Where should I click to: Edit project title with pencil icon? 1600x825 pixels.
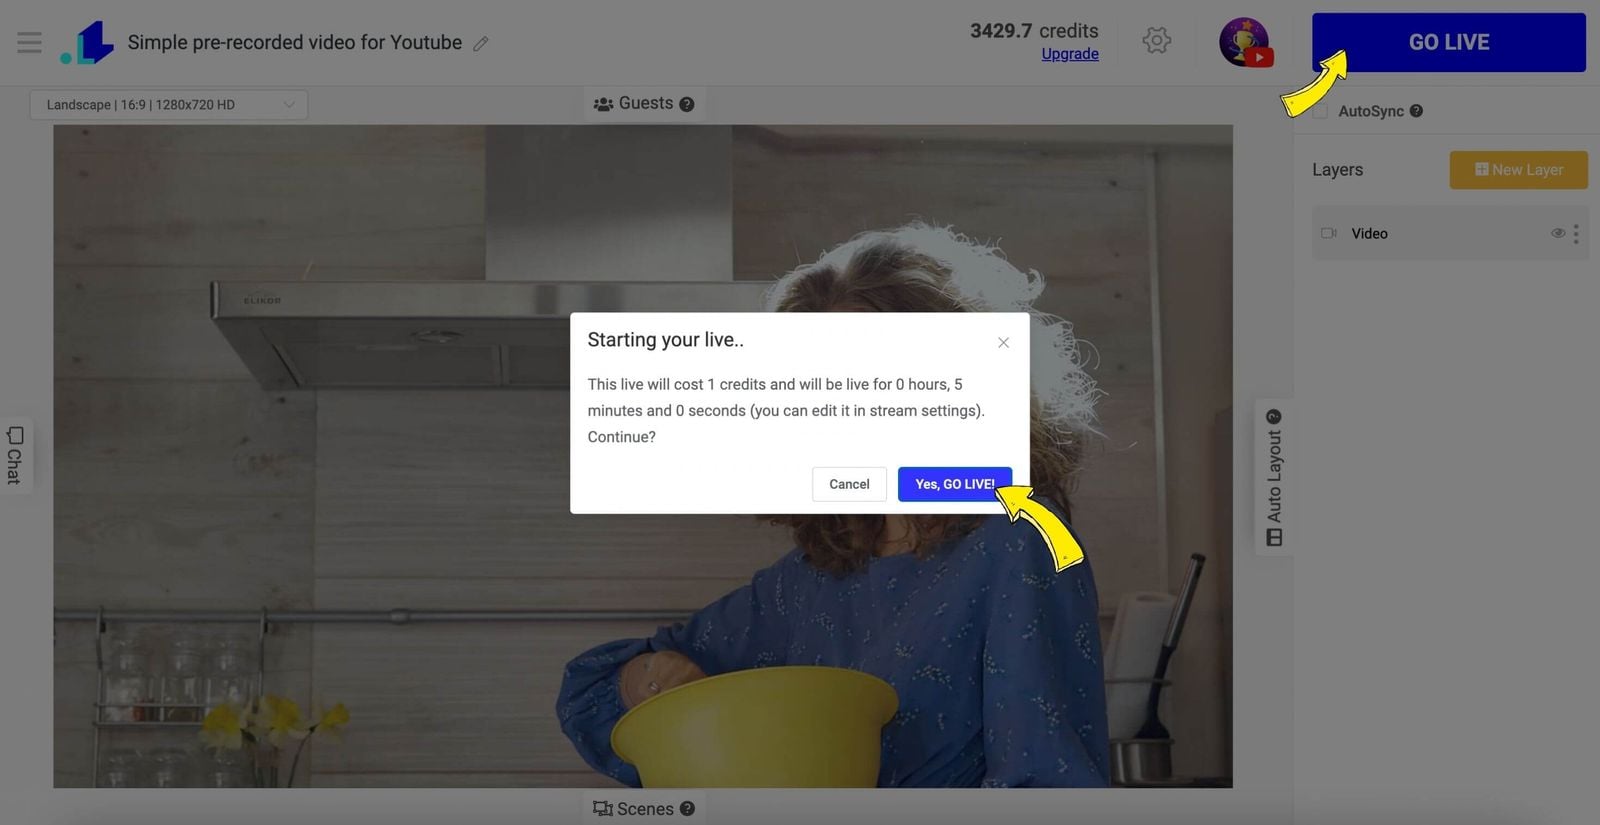481,44
